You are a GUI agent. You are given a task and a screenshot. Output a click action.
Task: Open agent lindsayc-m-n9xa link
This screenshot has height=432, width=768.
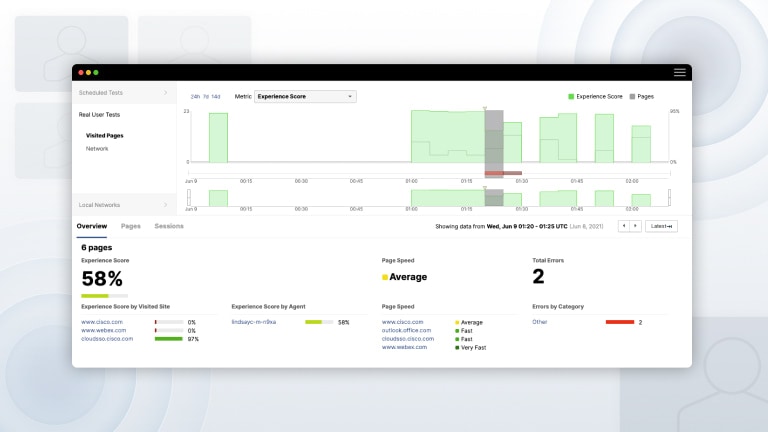254,322
